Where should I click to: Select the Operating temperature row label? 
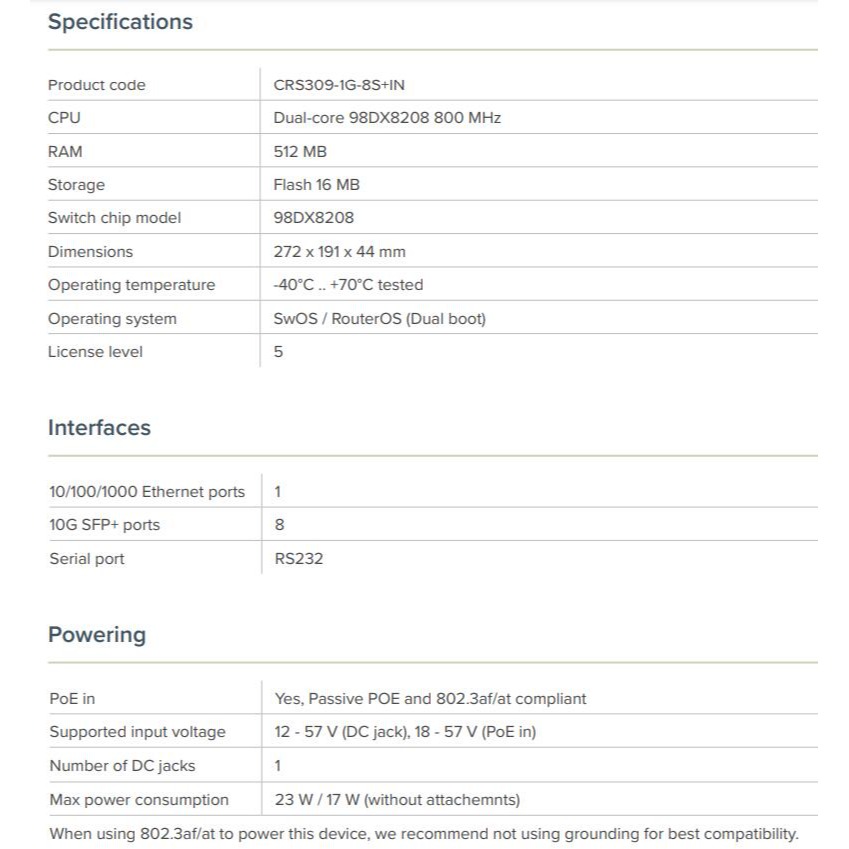pyautogui.click(x=131, y=285)
